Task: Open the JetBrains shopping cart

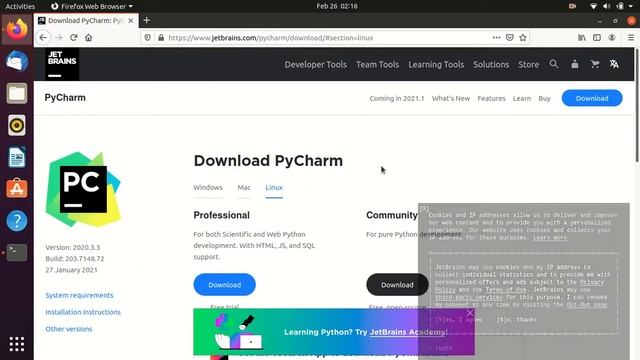Action: [x=595, y=64]
